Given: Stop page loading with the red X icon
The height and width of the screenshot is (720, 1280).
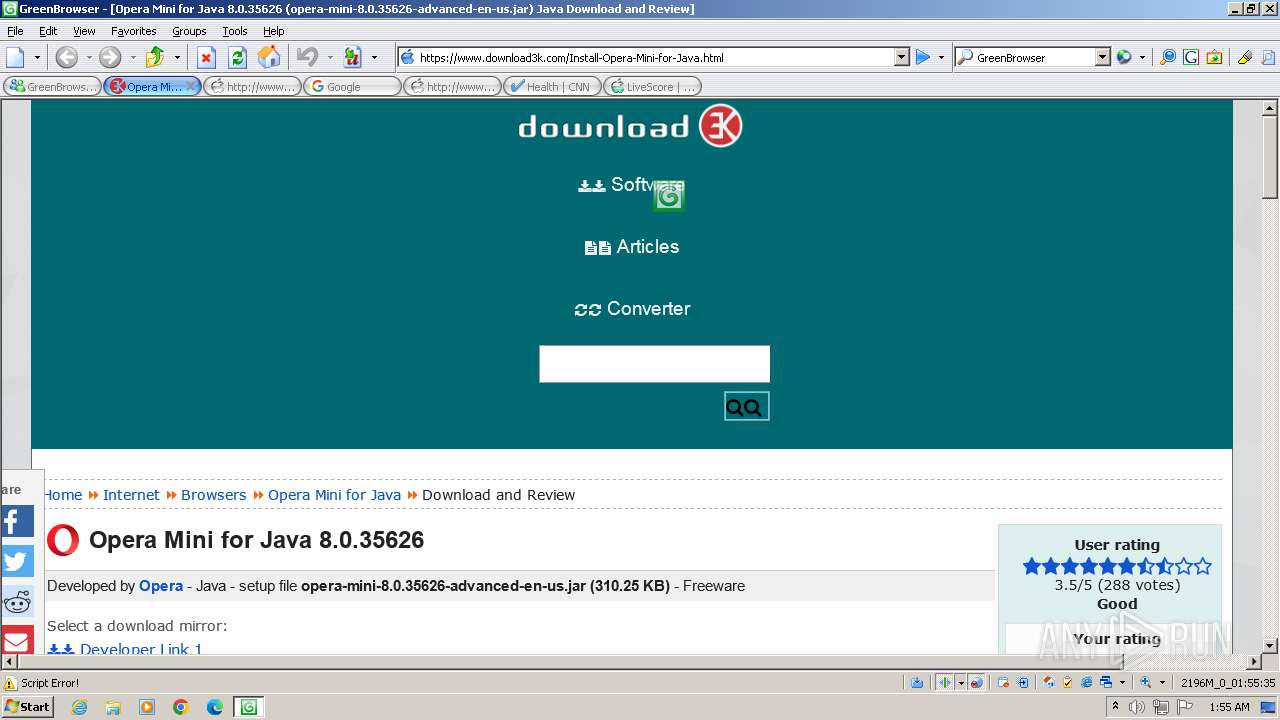Looking at the screenshot, I should [206, 57].
